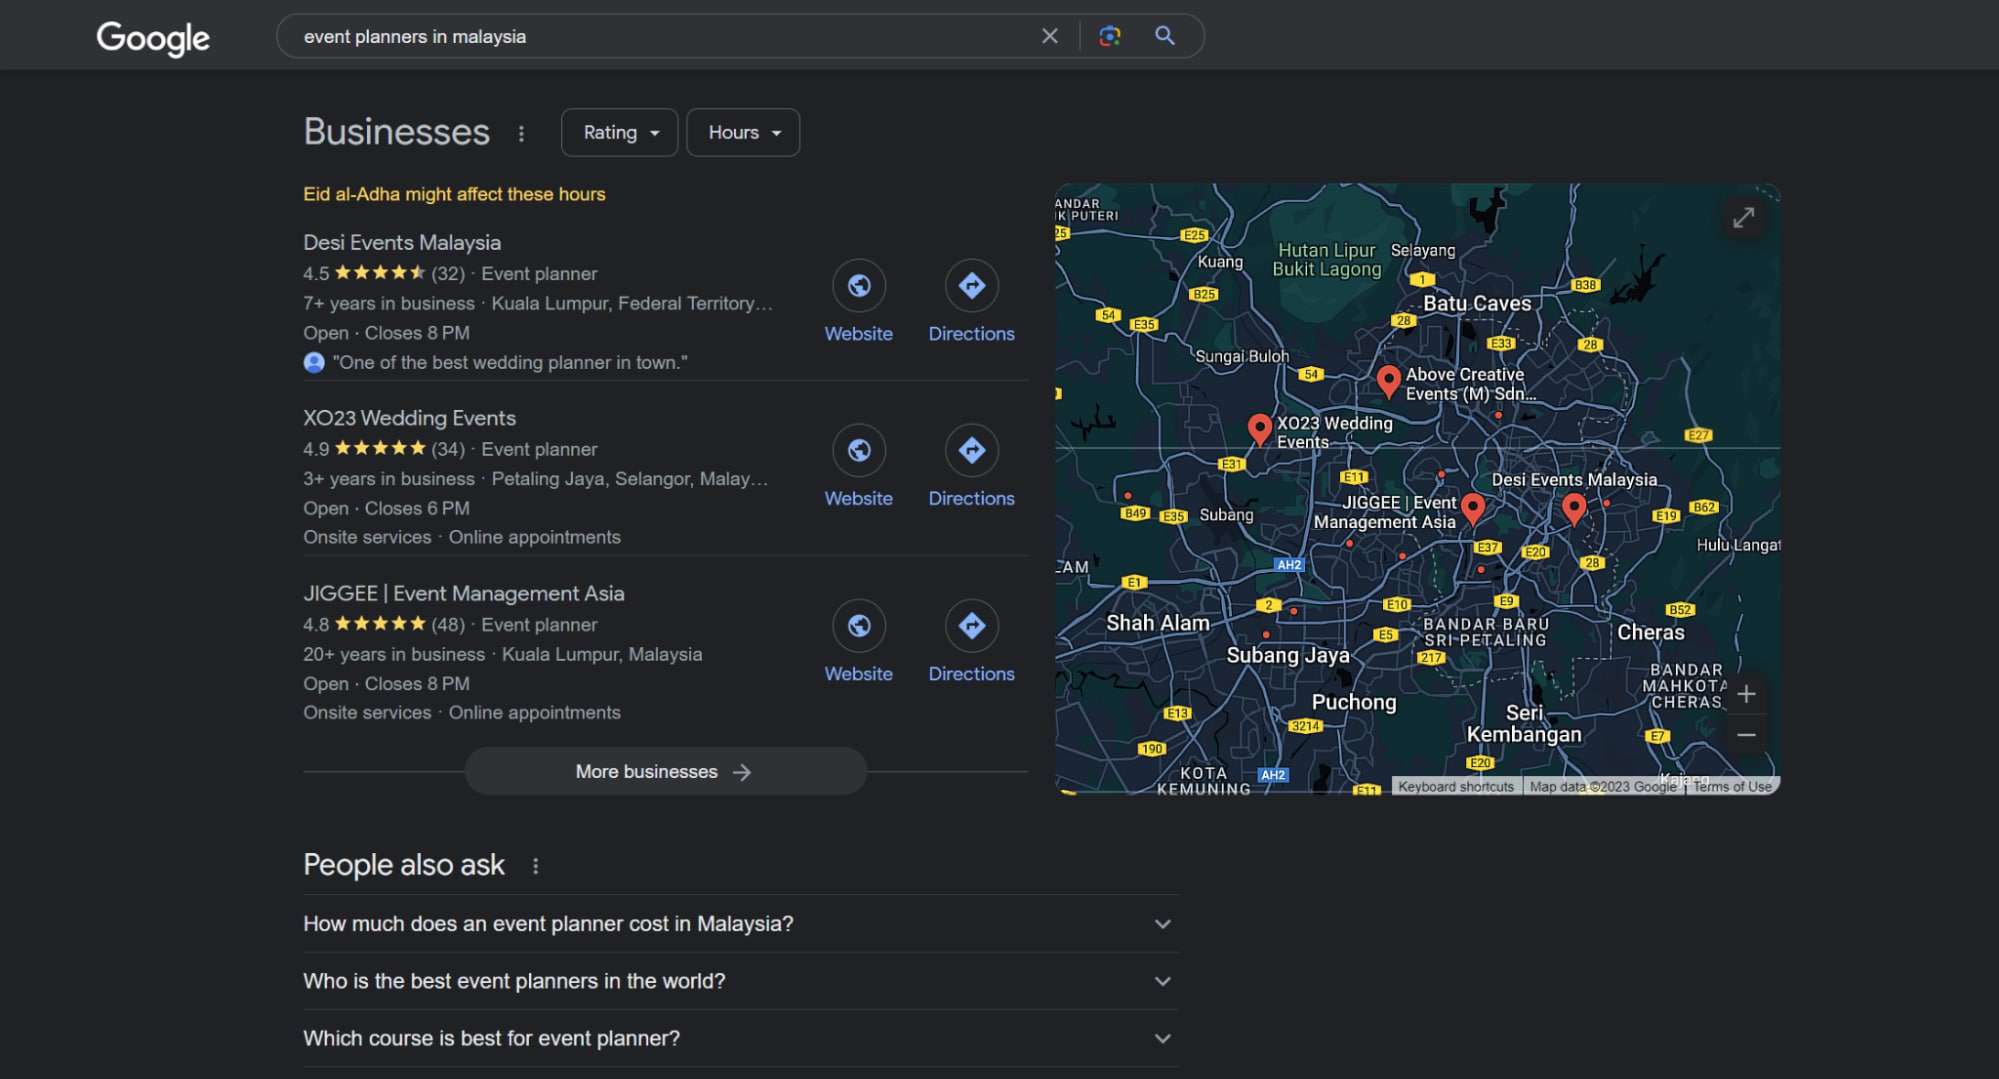This screenshot has width=1999, height=1079.
Task: Open Desi Events Malaysia website globe icon
Action: tap(859, 286)
